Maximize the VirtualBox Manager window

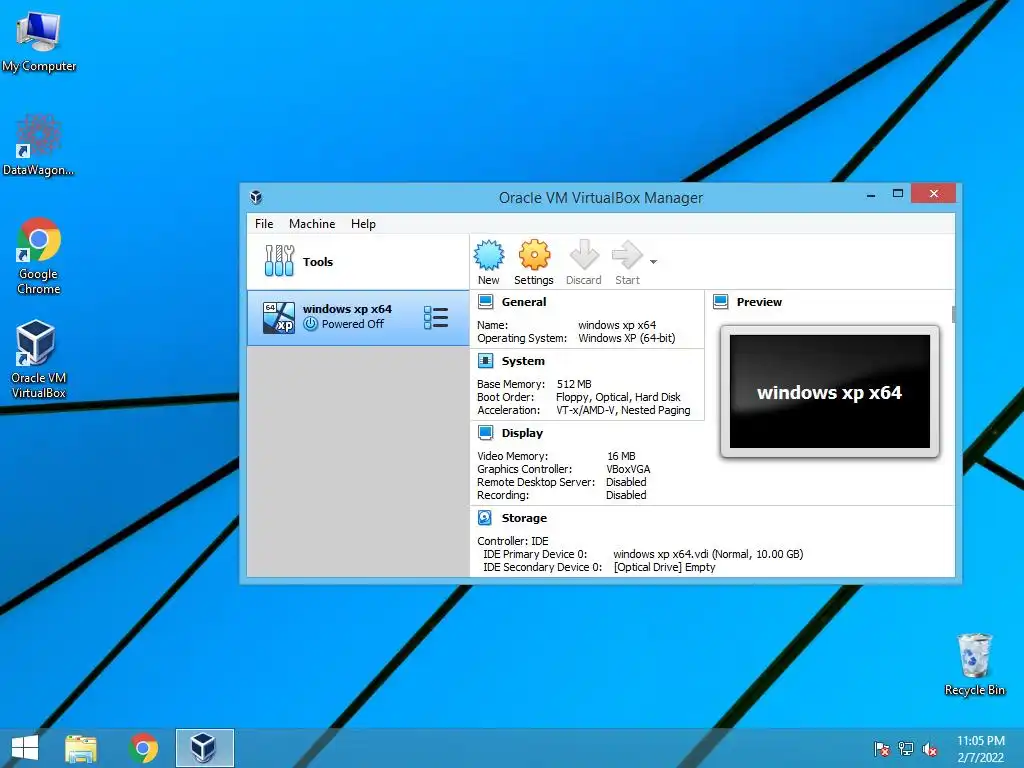898,193
